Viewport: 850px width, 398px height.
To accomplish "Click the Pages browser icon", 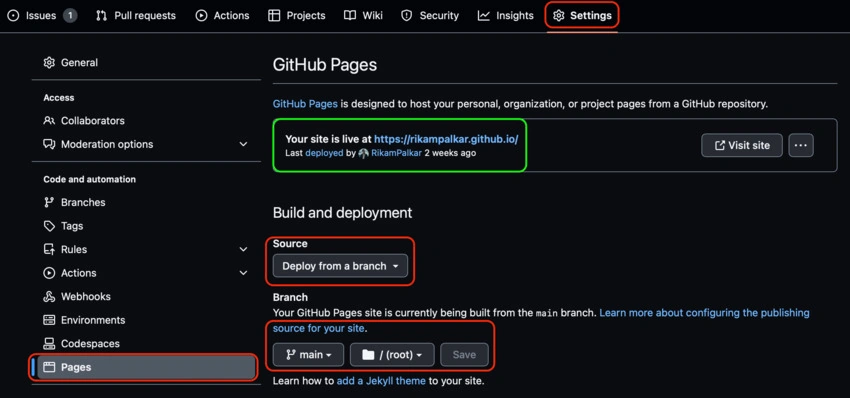I will point(49,367).
